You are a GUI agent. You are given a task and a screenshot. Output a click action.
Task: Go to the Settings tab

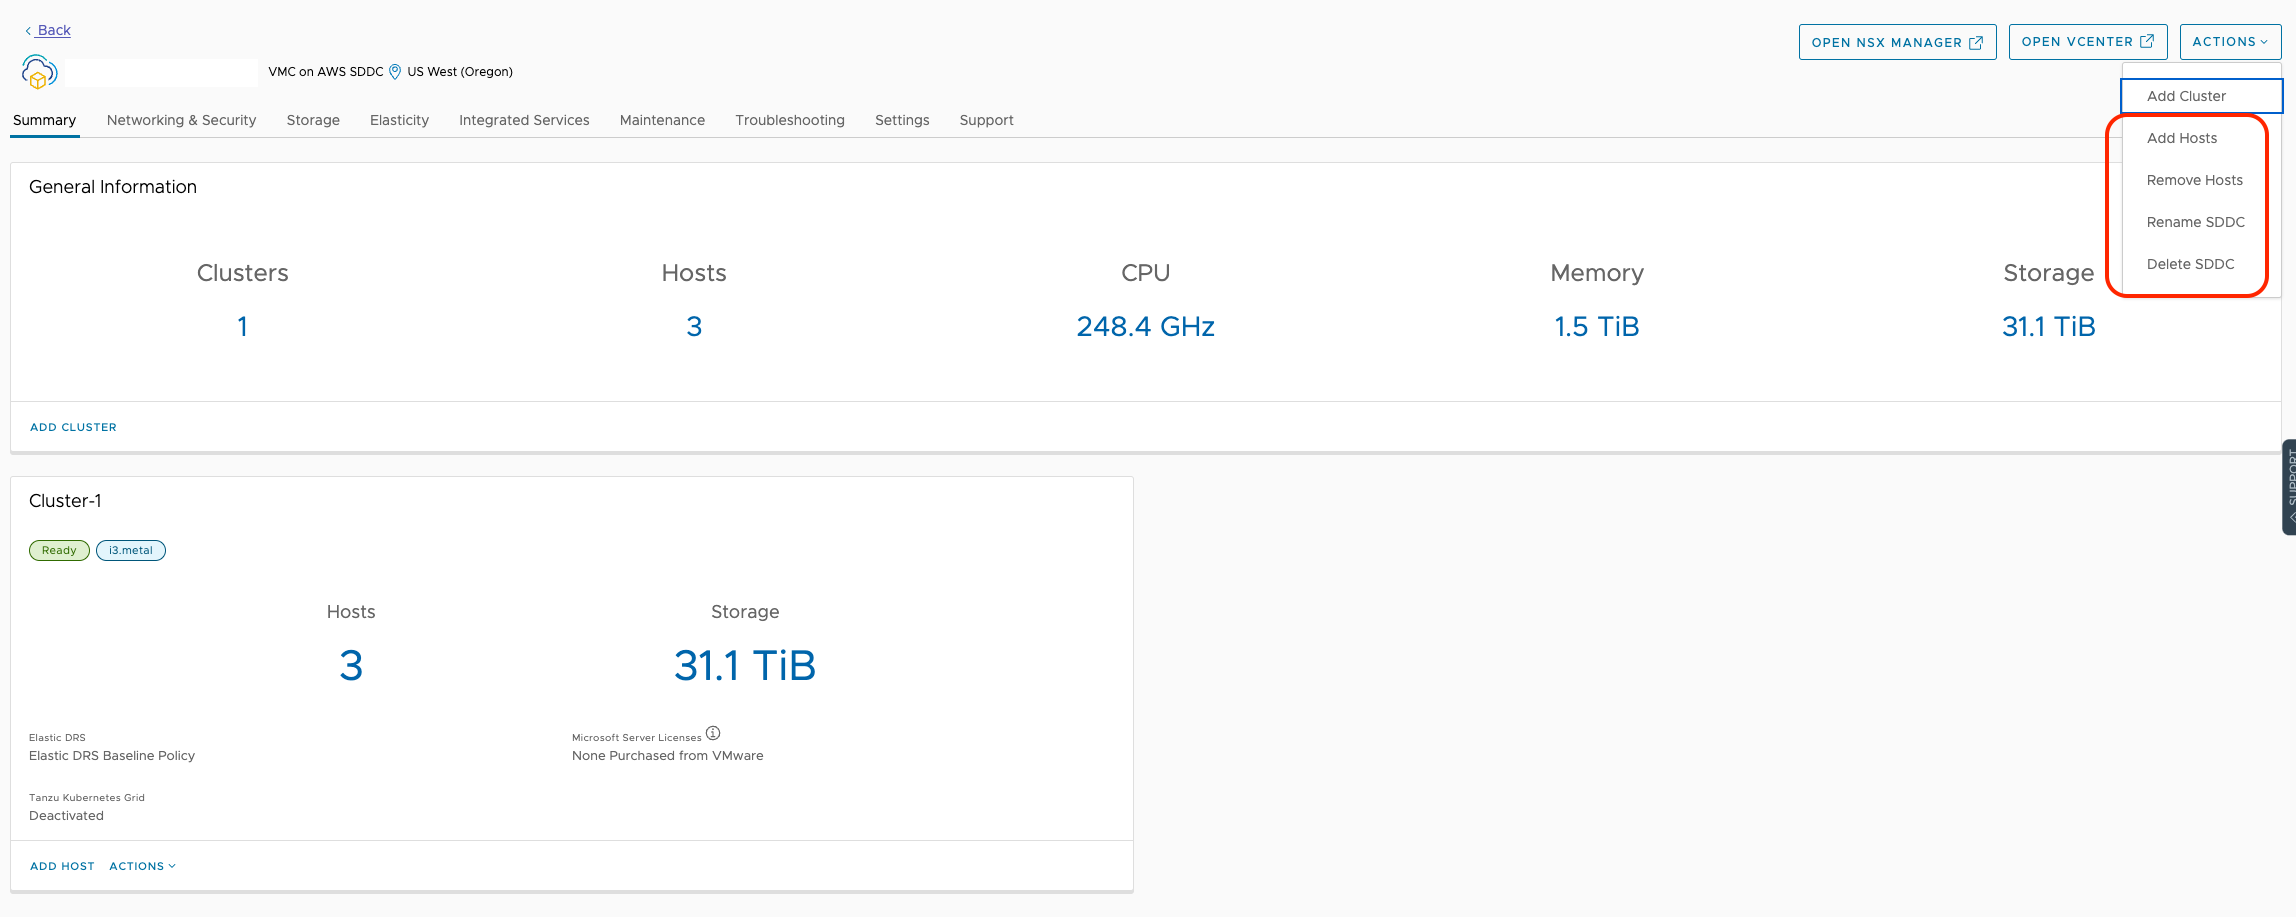[902, 120]
